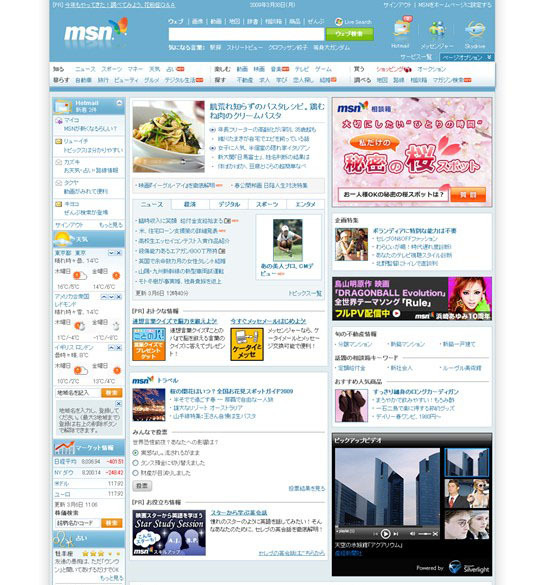Open the night cherry blossom travel photo
This screenshot has height=585, width=550.
(149, 405)
